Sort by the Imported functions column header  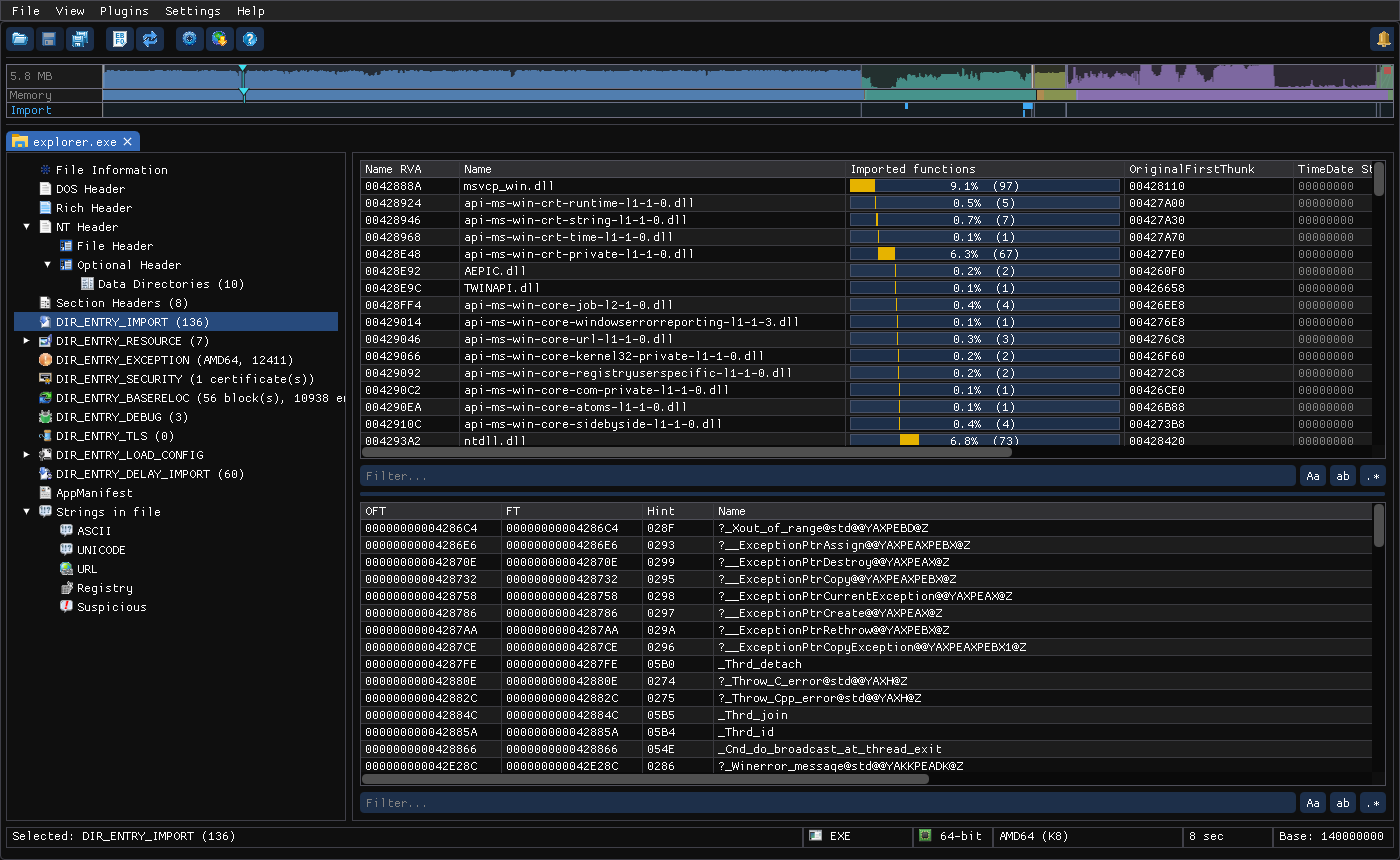tap(985, 169)
